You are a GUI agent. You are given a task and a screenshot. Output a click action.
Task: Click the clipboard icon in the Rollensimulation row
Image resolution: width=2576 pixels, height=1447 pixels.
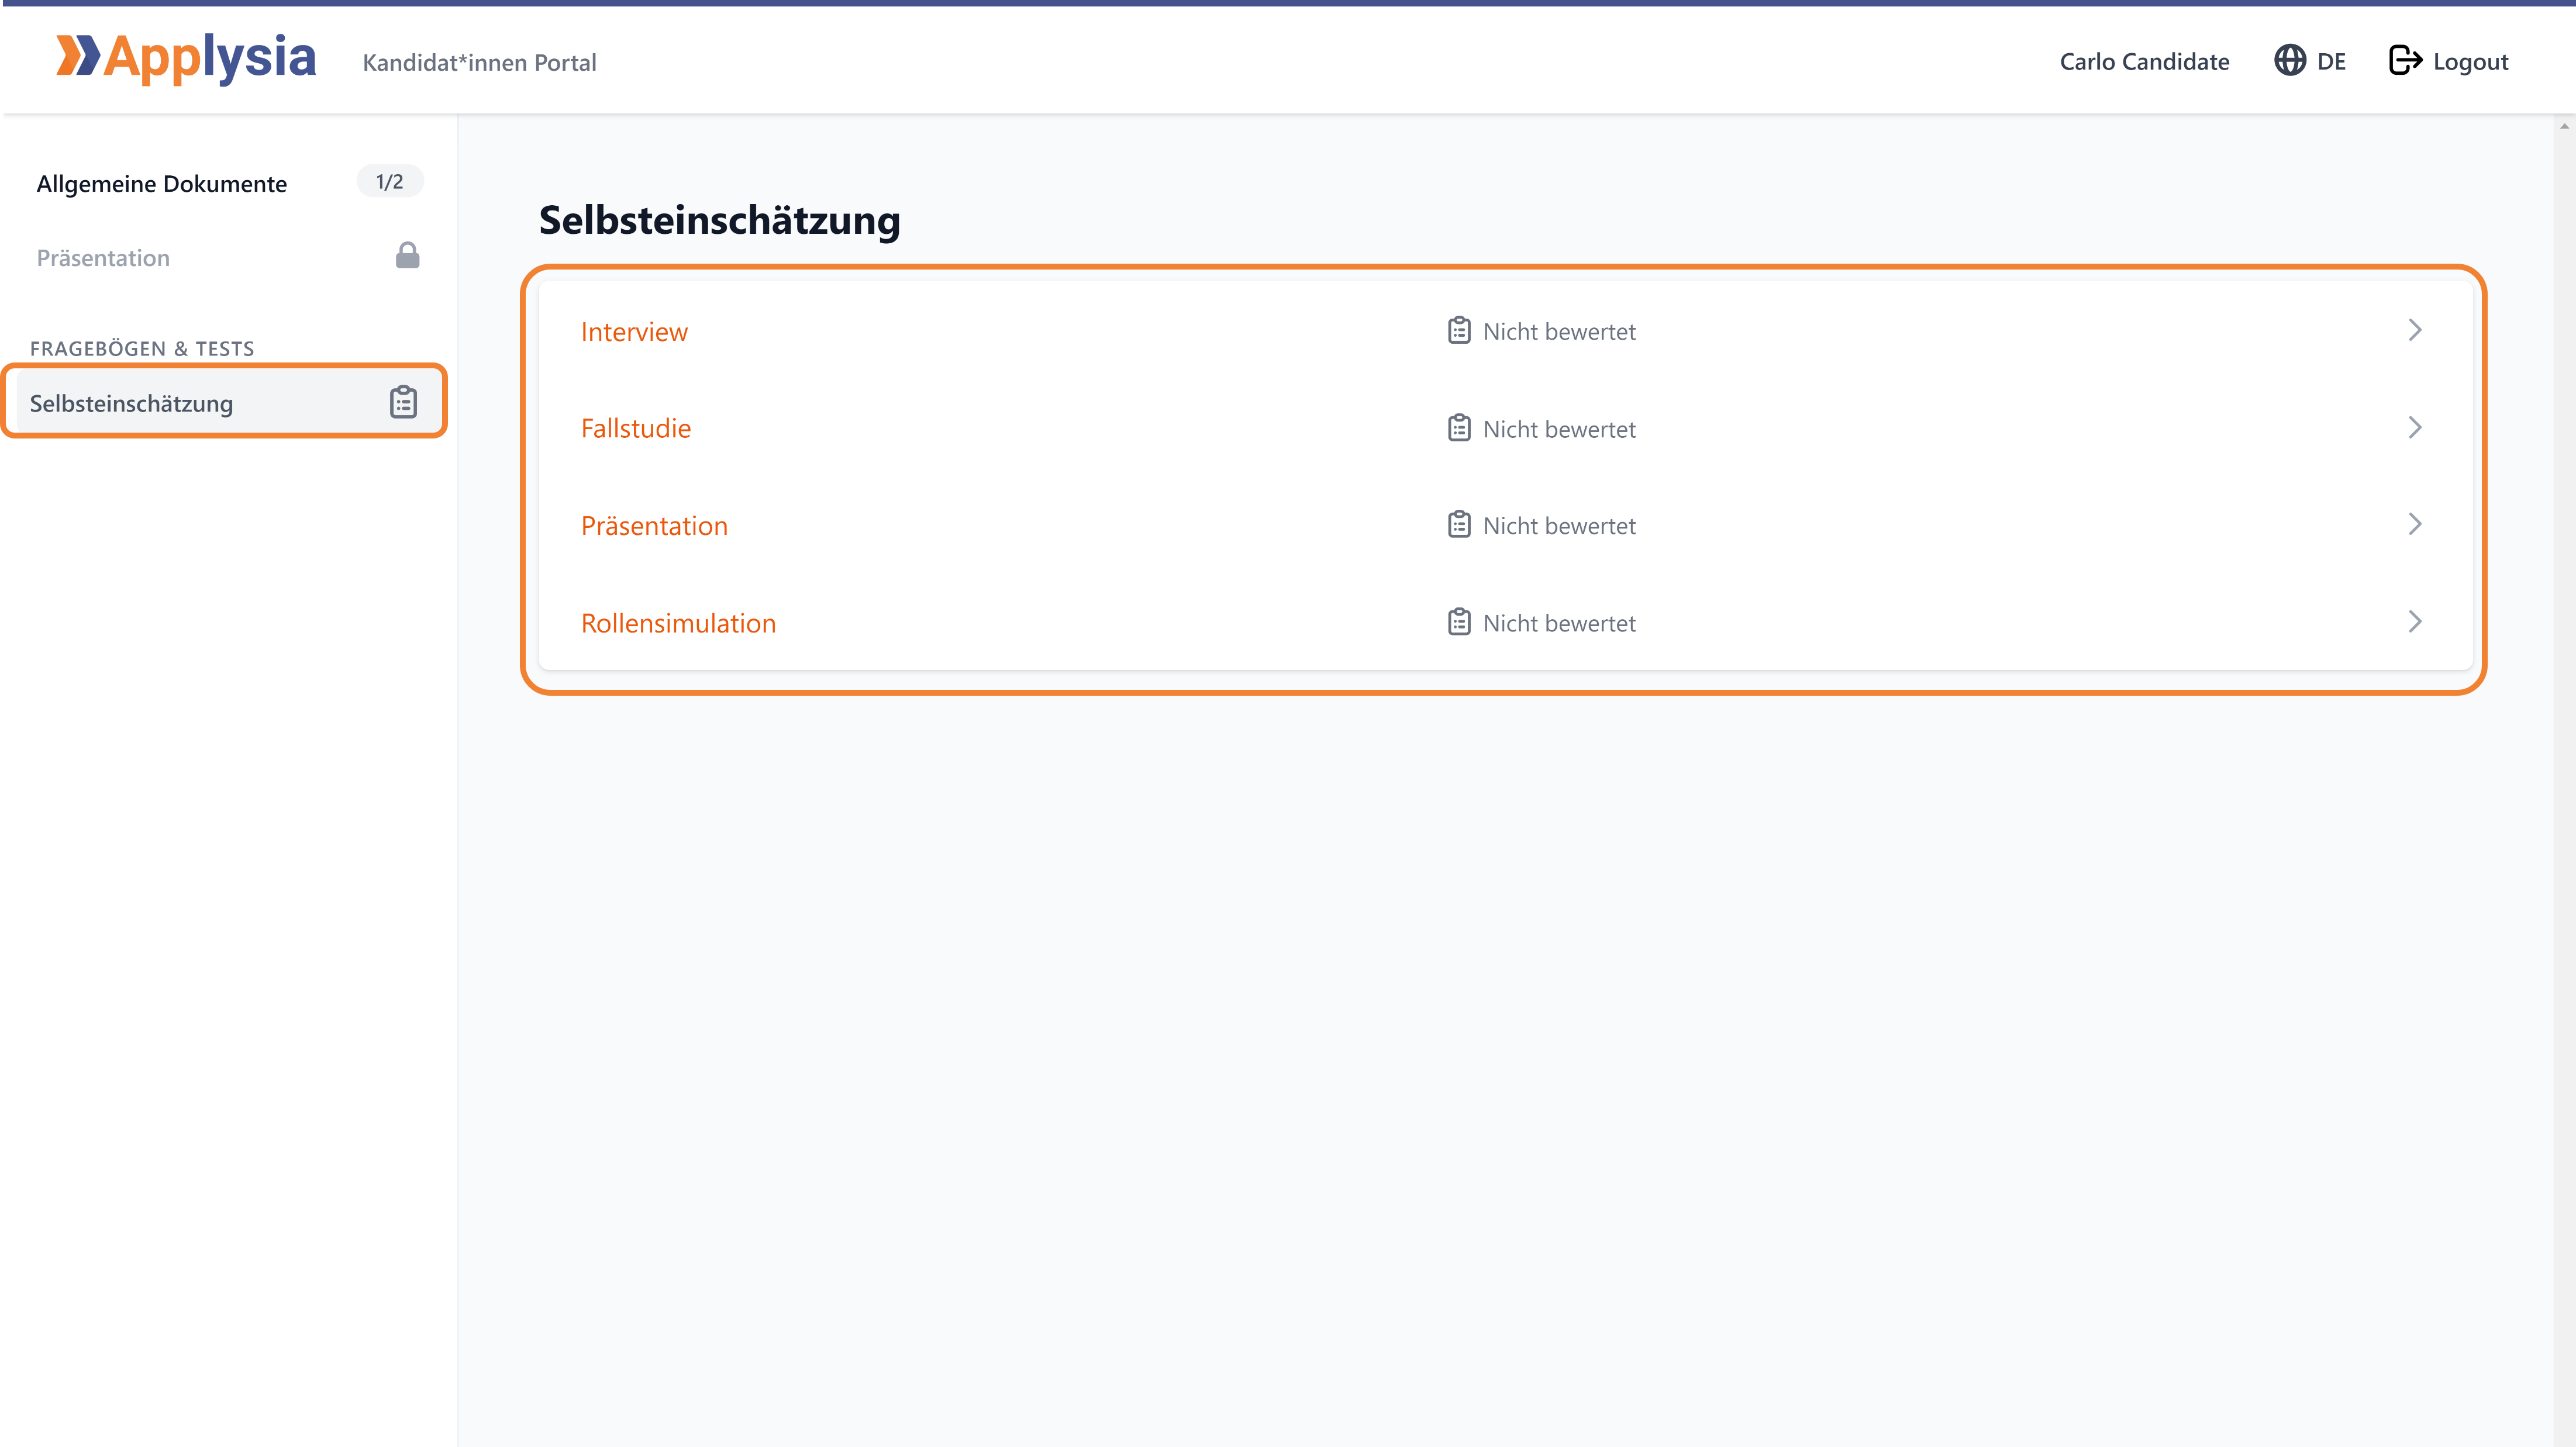point(1459,622)
